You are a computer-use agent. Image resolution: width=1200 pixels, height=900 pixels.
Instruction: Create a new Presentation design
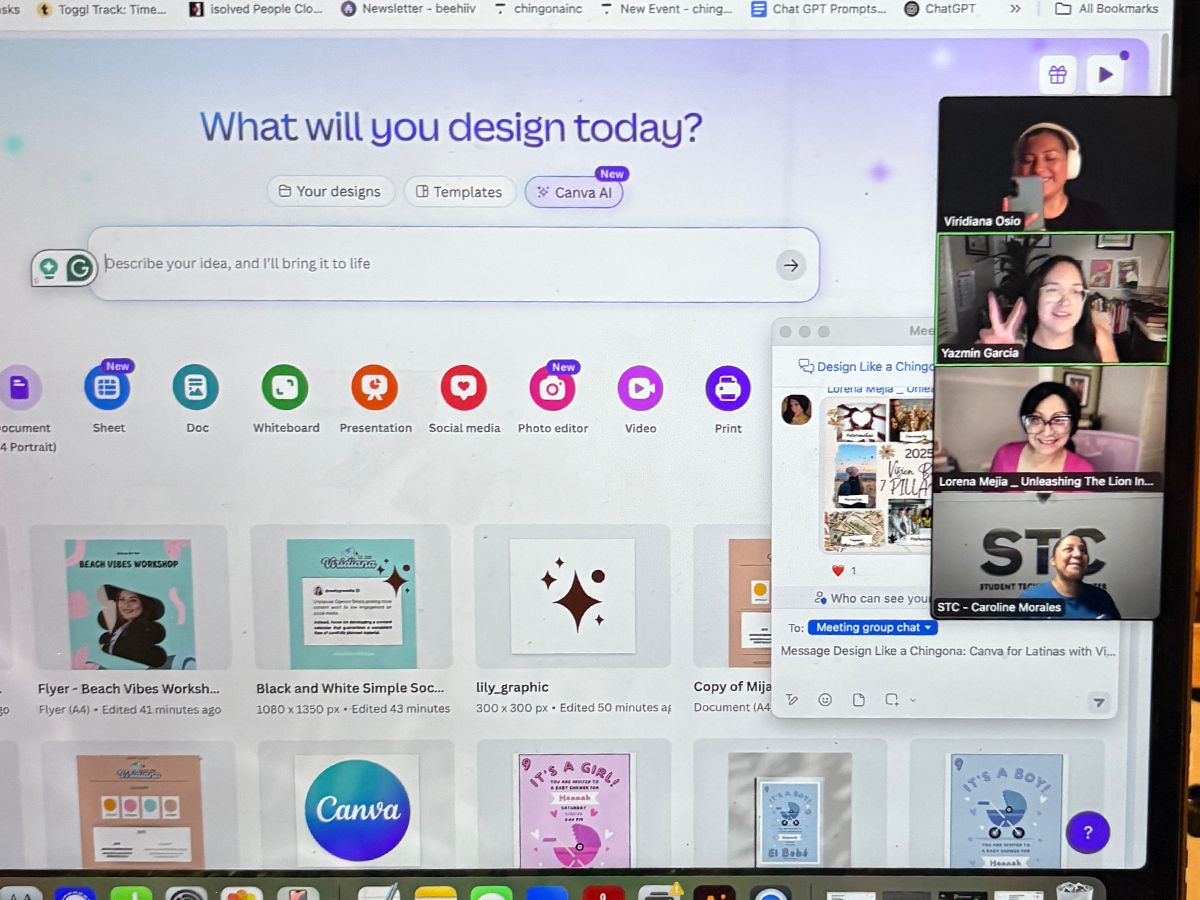(x=374, y=388)
